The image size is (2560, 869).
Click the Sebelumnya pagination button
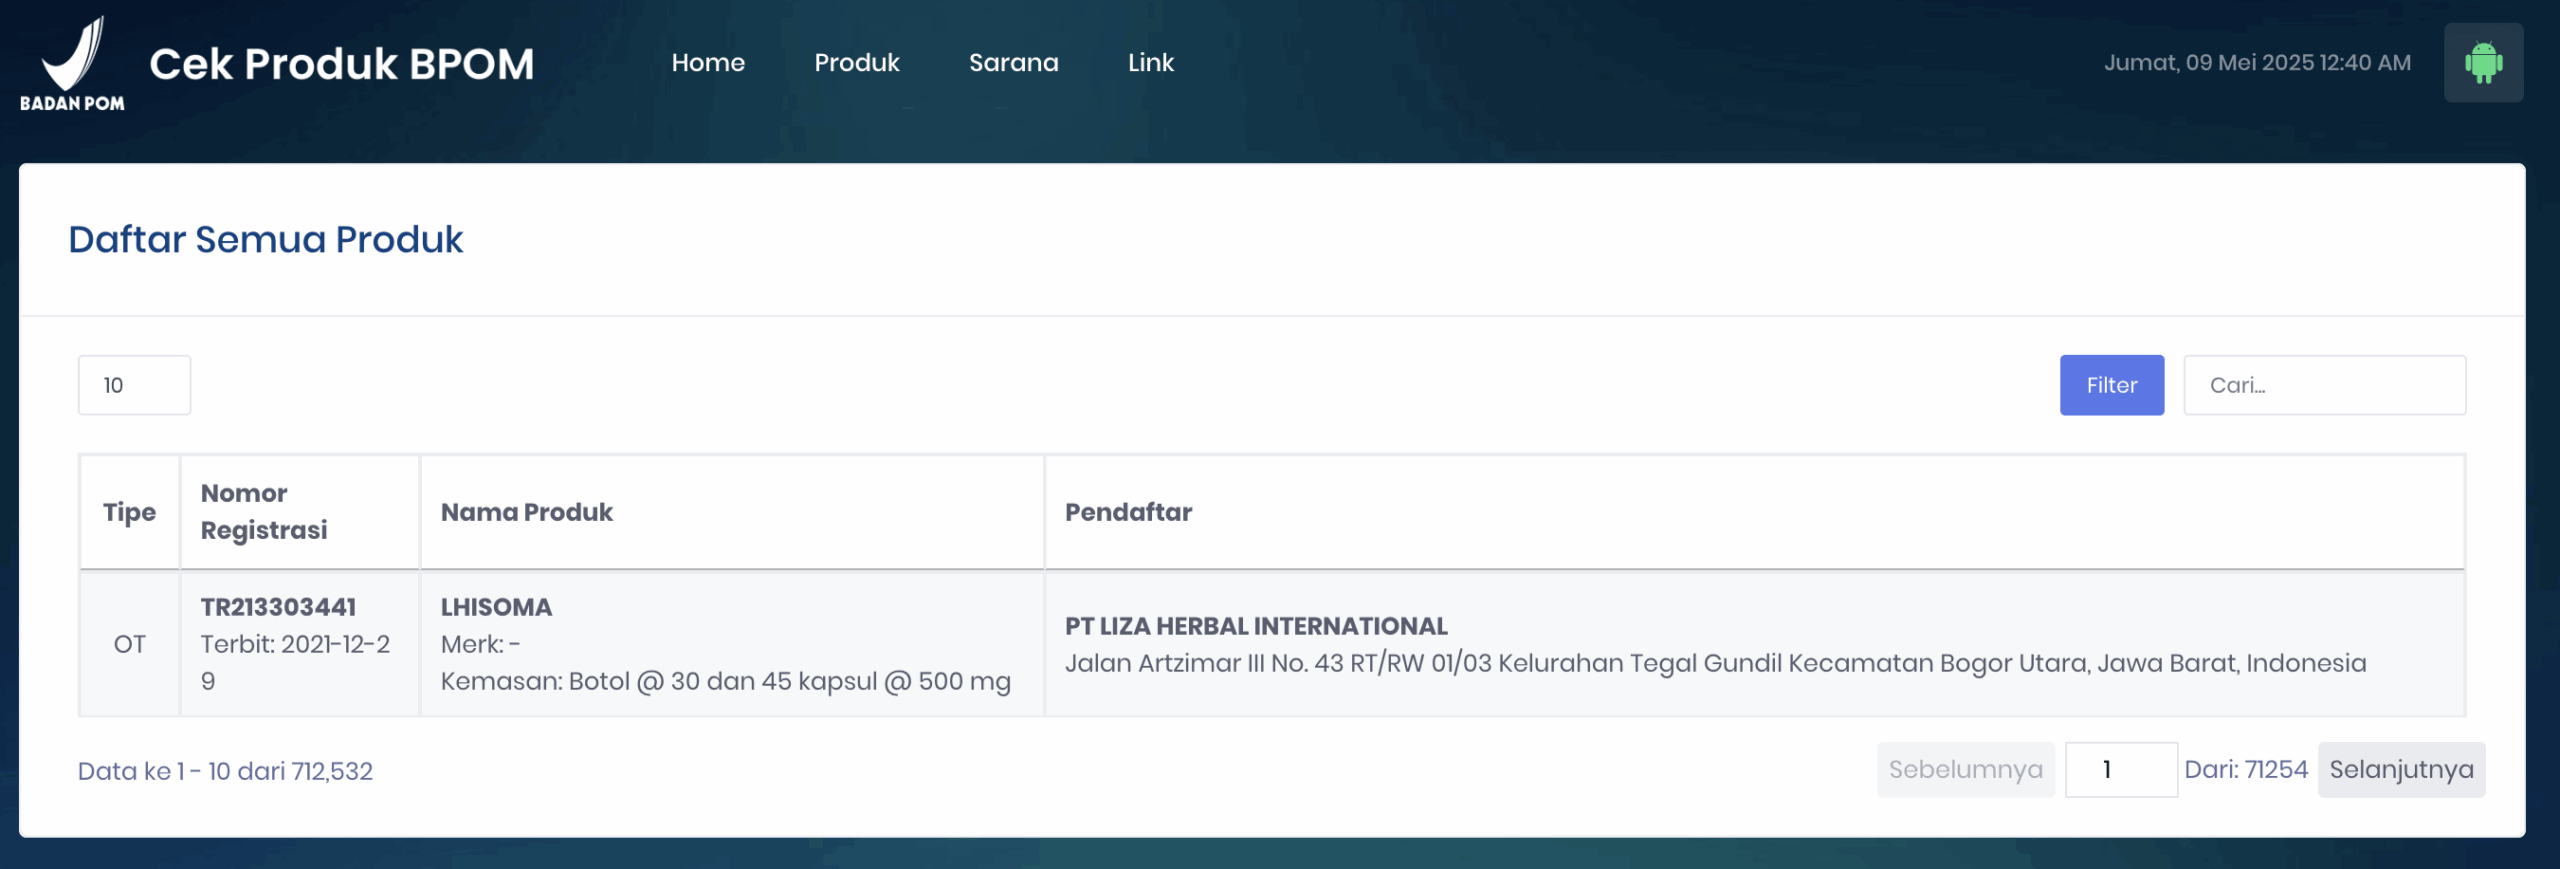[1965, 770]
